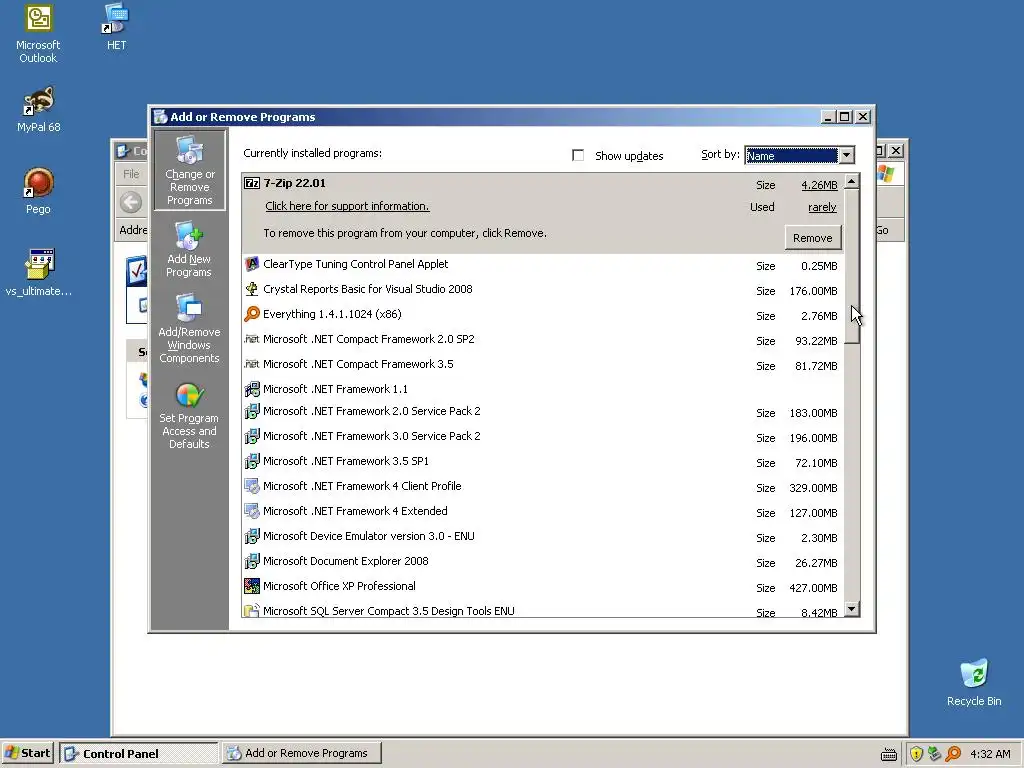Open the Start menu
Screen dimensions: 1024x768
point(27,753)
